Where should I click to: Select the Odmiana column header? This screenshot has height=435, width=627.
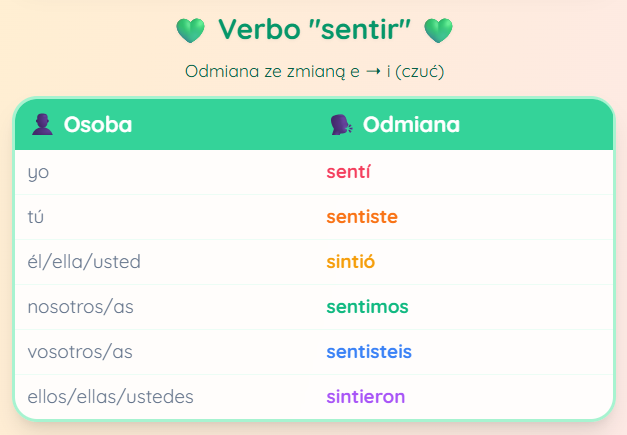[x=463, y=124]
